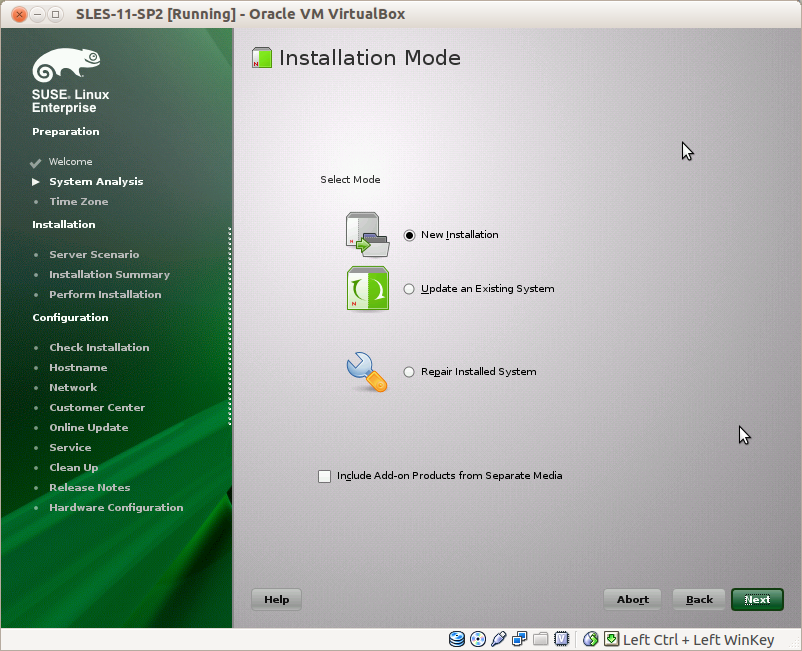Image resolution: width=802 pixels, height=651 pixels.
Task: Click the Select Mode label
Action: click(350, 179)
